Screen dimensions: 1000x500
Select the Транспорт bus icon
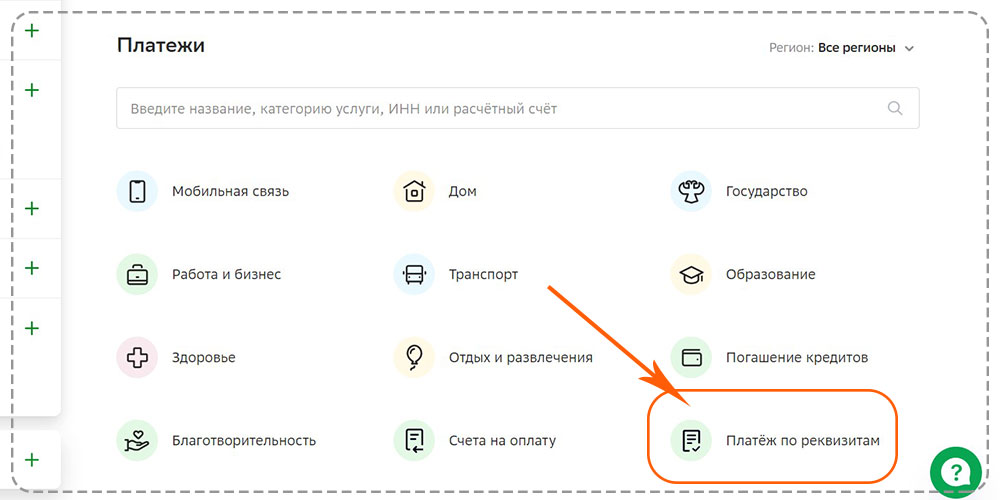(414, 274)
